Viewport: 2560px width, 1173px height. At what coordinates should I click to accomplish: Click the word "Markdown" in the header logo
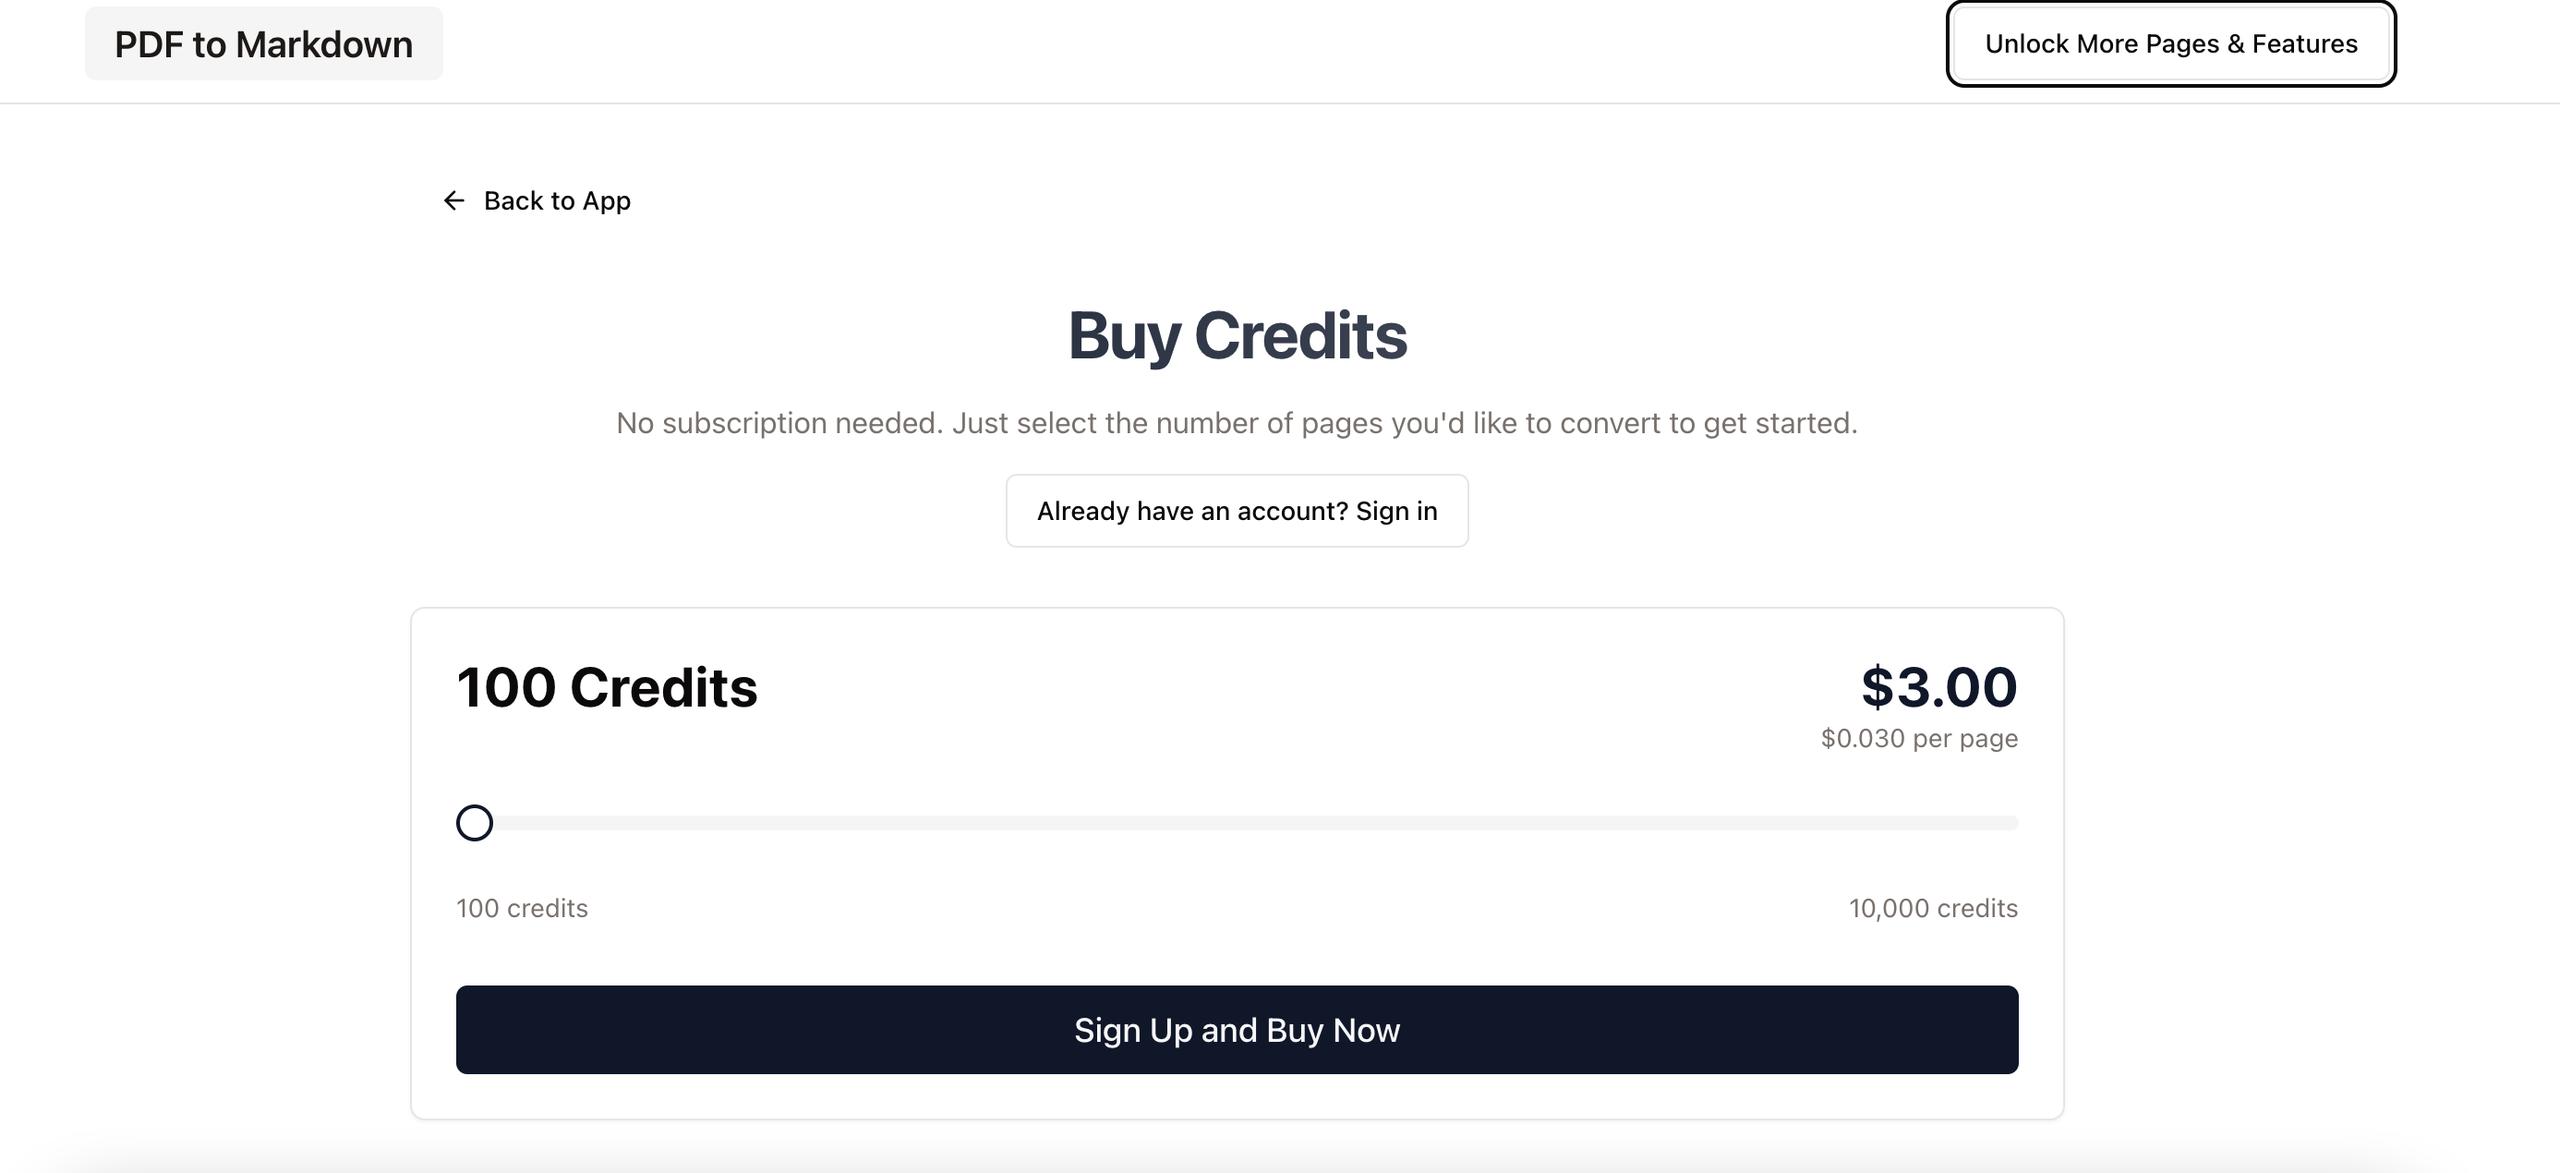tap(324, 45)
